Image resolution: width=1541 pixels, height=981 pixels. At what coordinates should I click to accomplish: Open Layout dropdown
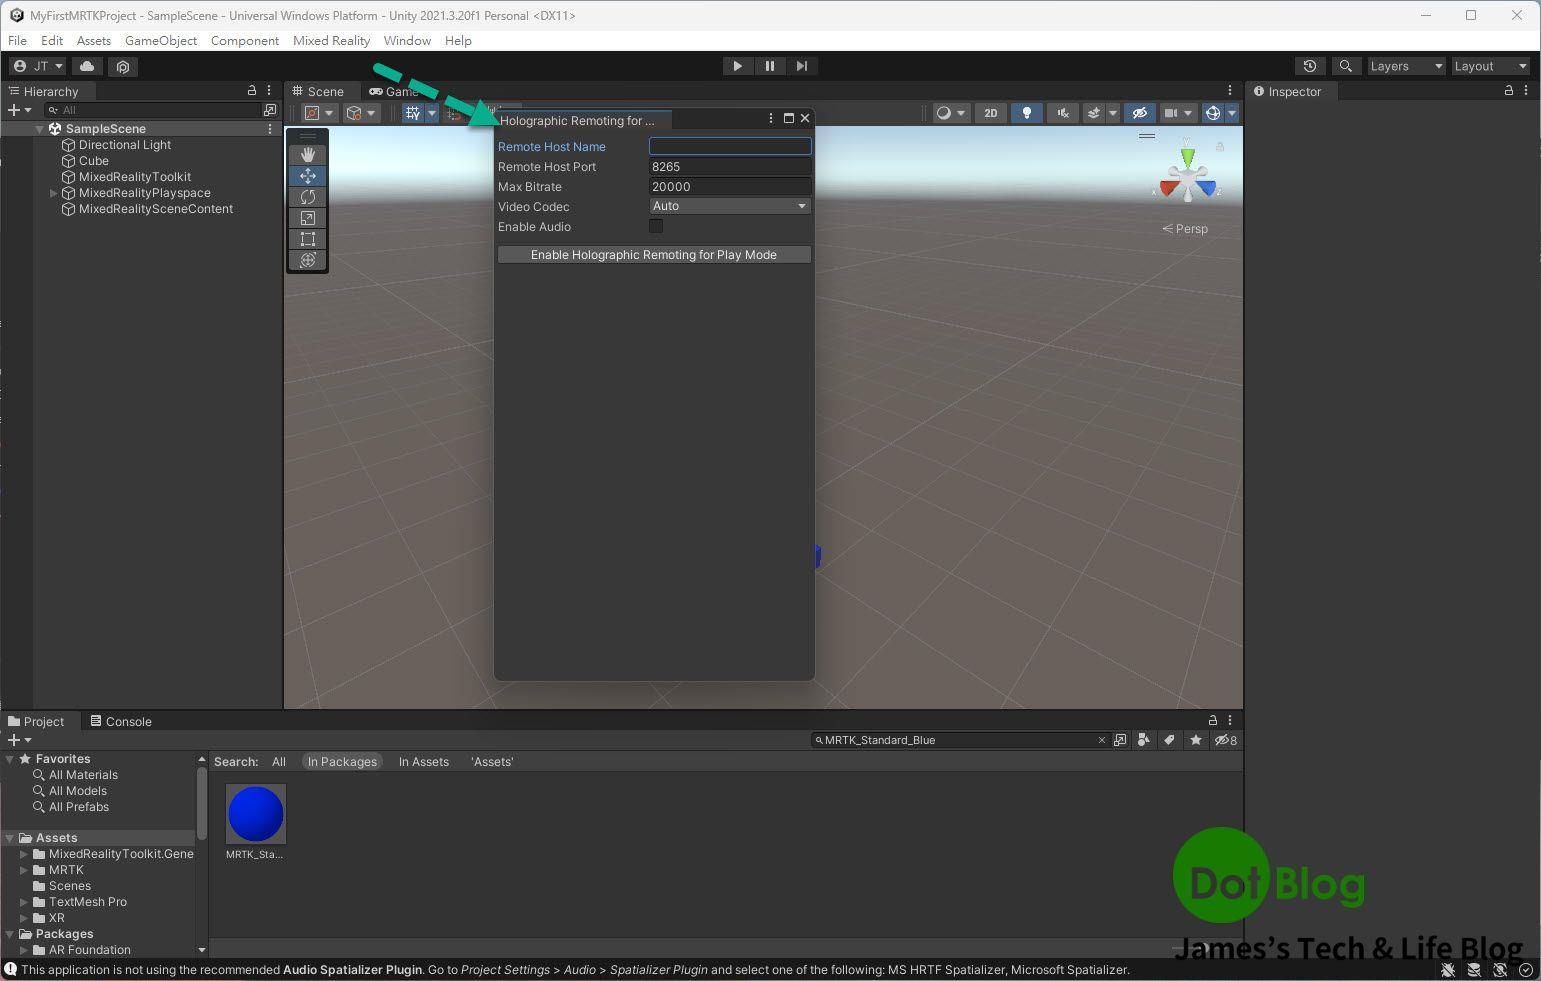[x=1491, y=66]
